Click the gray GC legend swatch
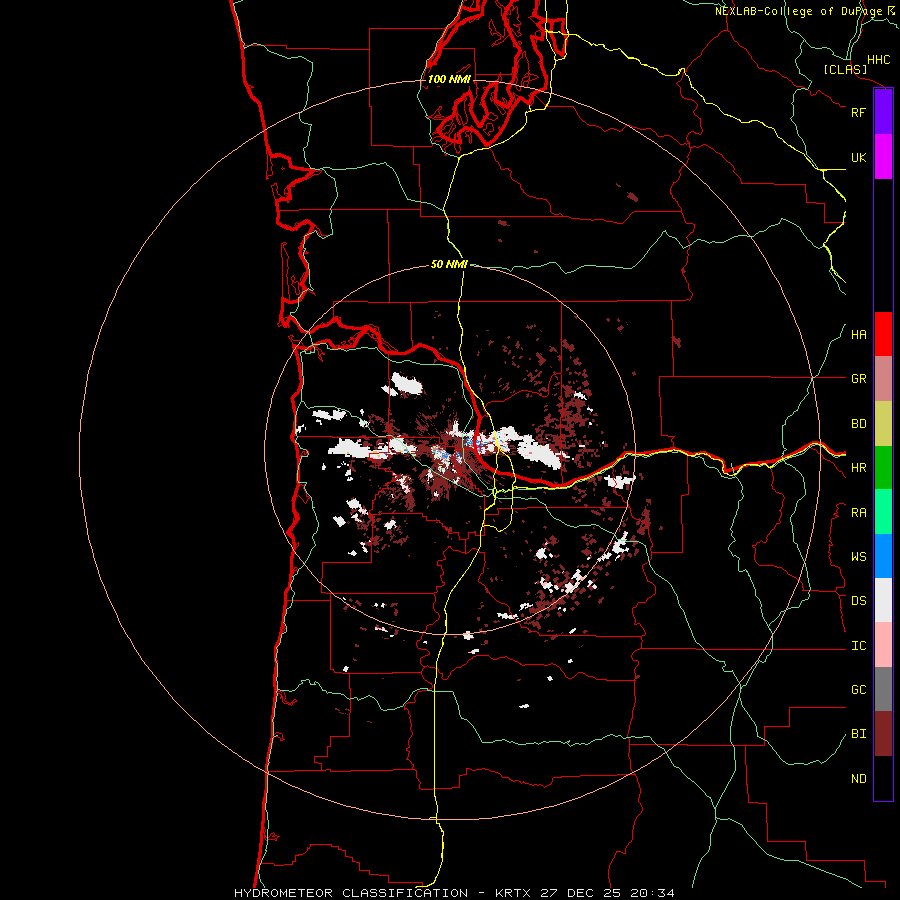The width and height of the screenshot is (900, 900). [883, 689]
